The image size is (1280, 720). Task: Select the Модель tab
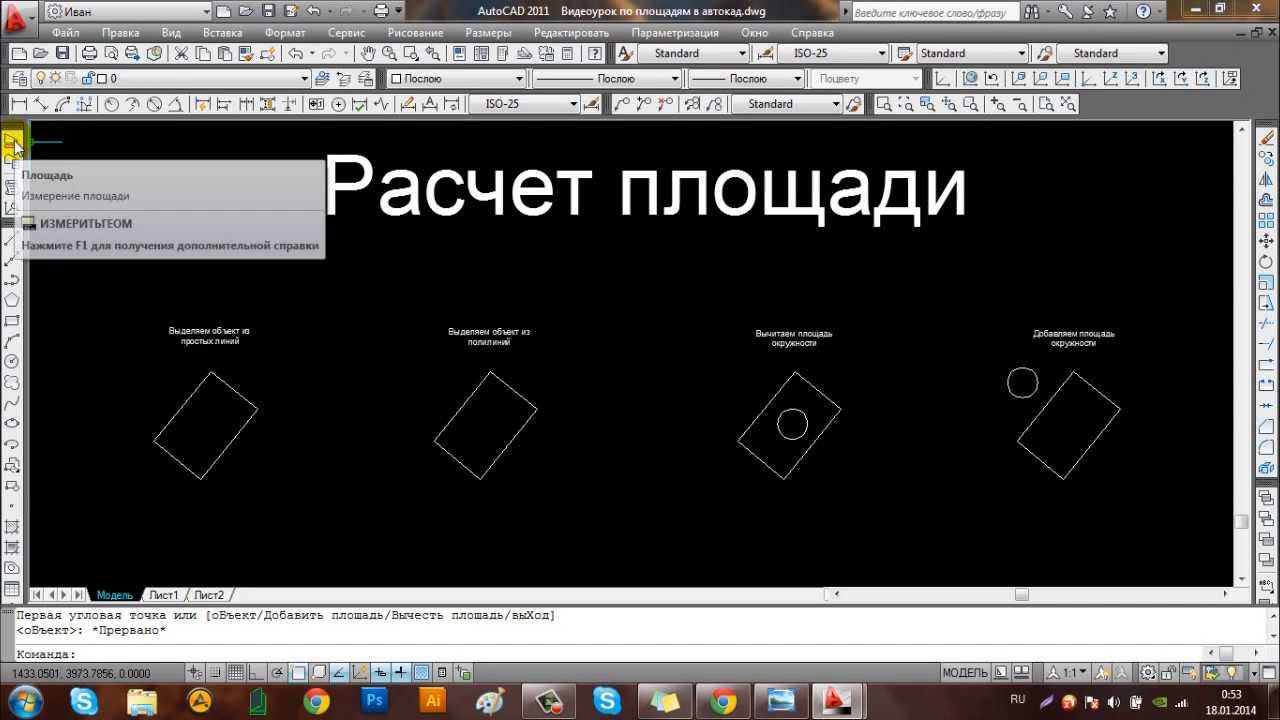114,595
